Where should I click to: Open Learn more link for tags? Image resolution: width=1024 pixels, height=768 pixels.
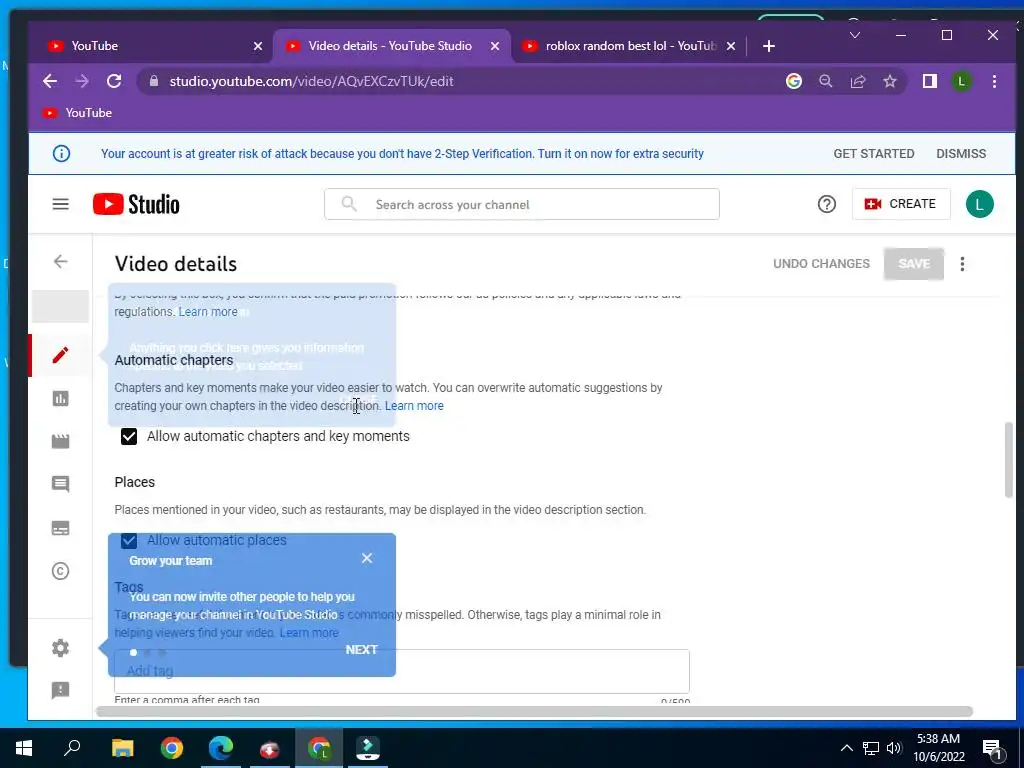[309, 633]
